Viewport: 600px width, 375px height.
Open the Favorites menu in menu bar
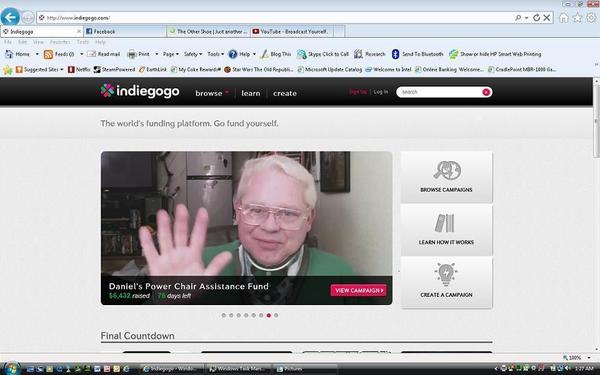(60, 42)
